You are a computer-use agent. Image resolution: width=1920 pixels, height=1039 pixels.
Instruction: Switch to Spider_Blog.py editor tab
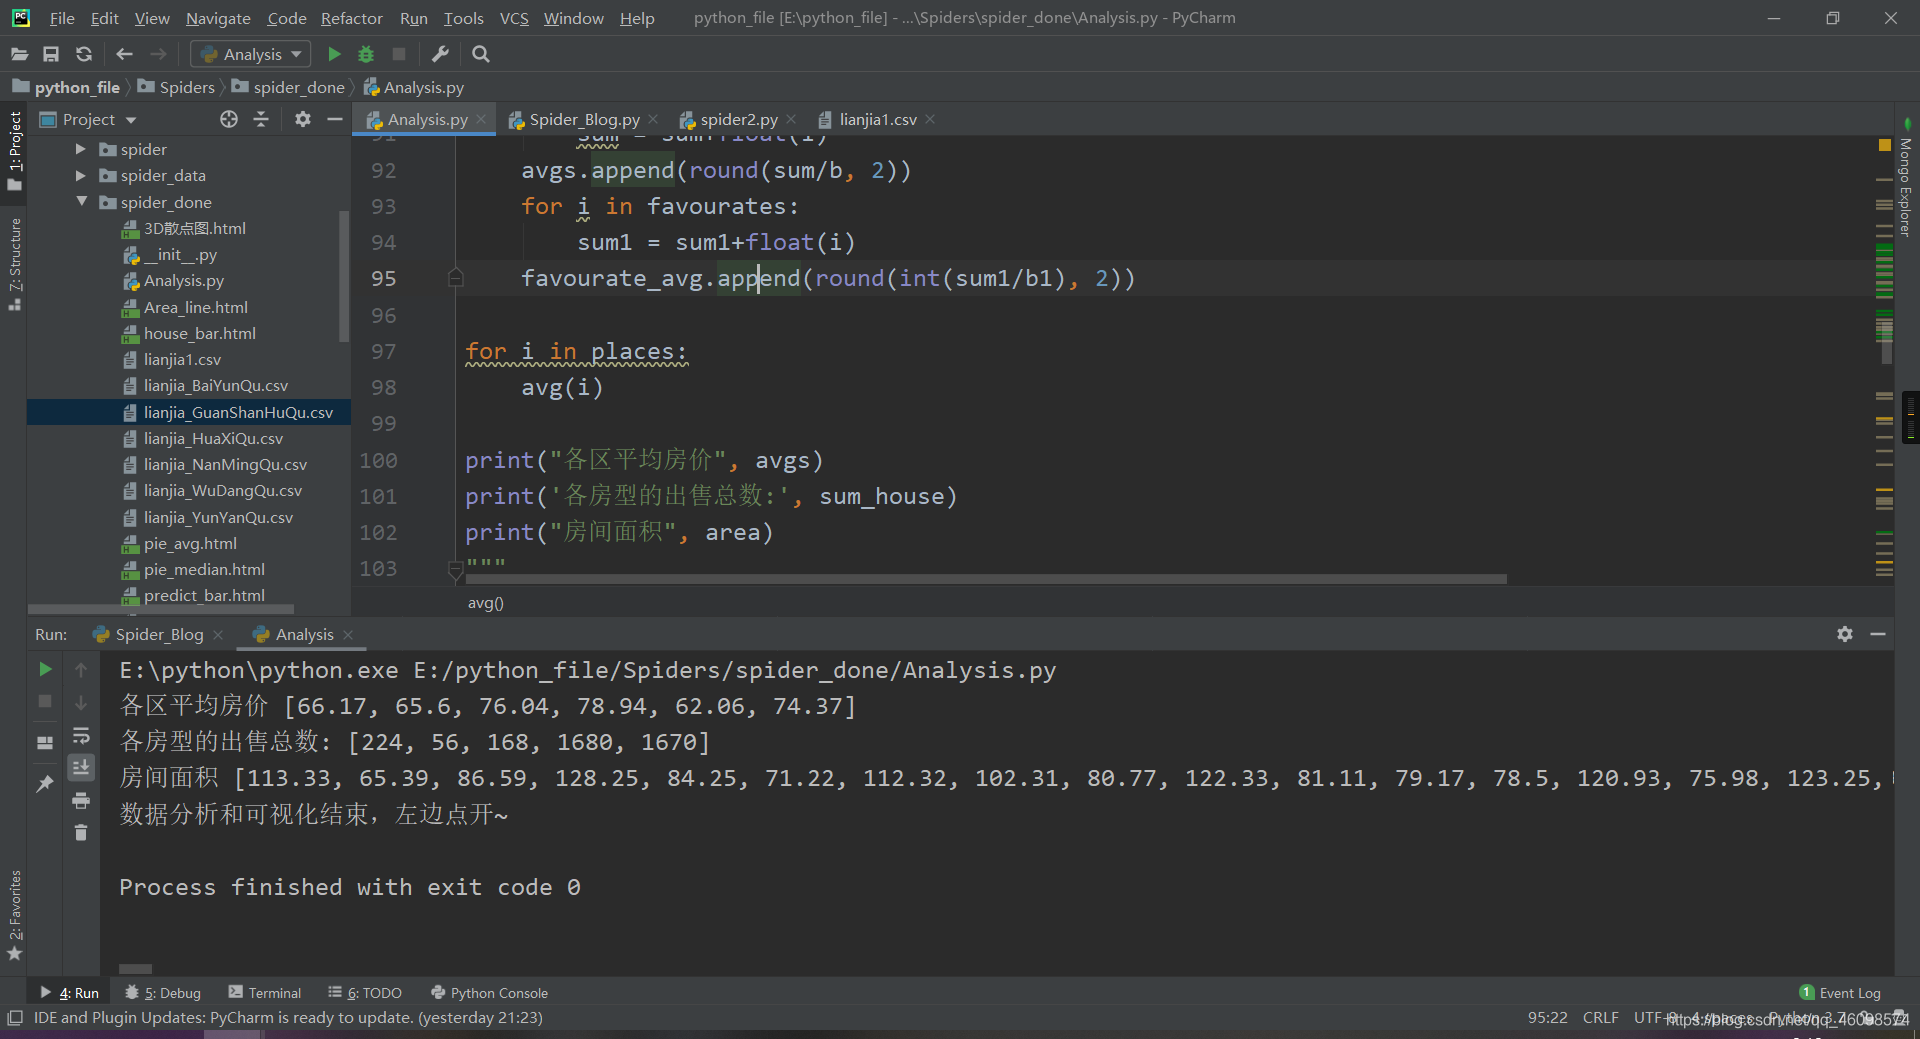[584, 119]
